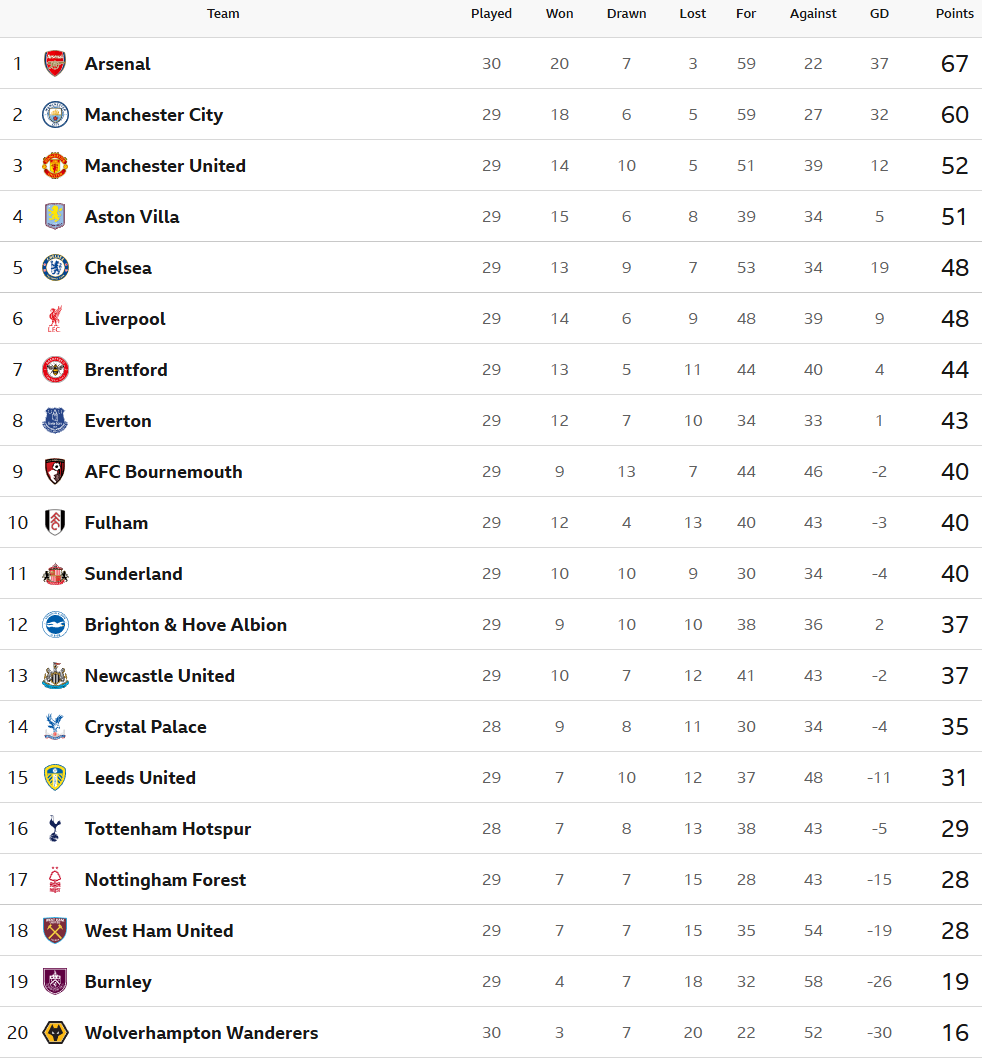Click the Arsenal club crest icon
The width and height of the screenshot is (982, 1062).
coord(55,64)
